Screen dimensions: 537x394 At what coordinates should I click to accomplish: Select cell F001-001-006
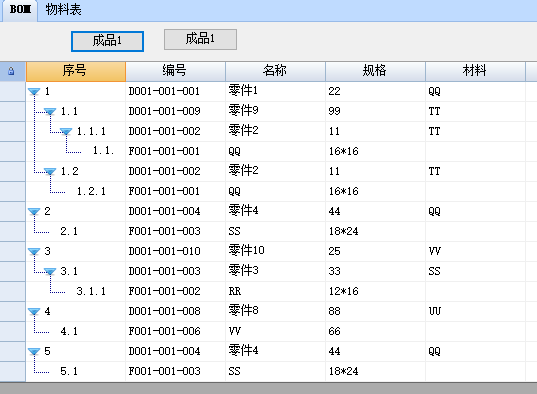(x=175, y=331)
